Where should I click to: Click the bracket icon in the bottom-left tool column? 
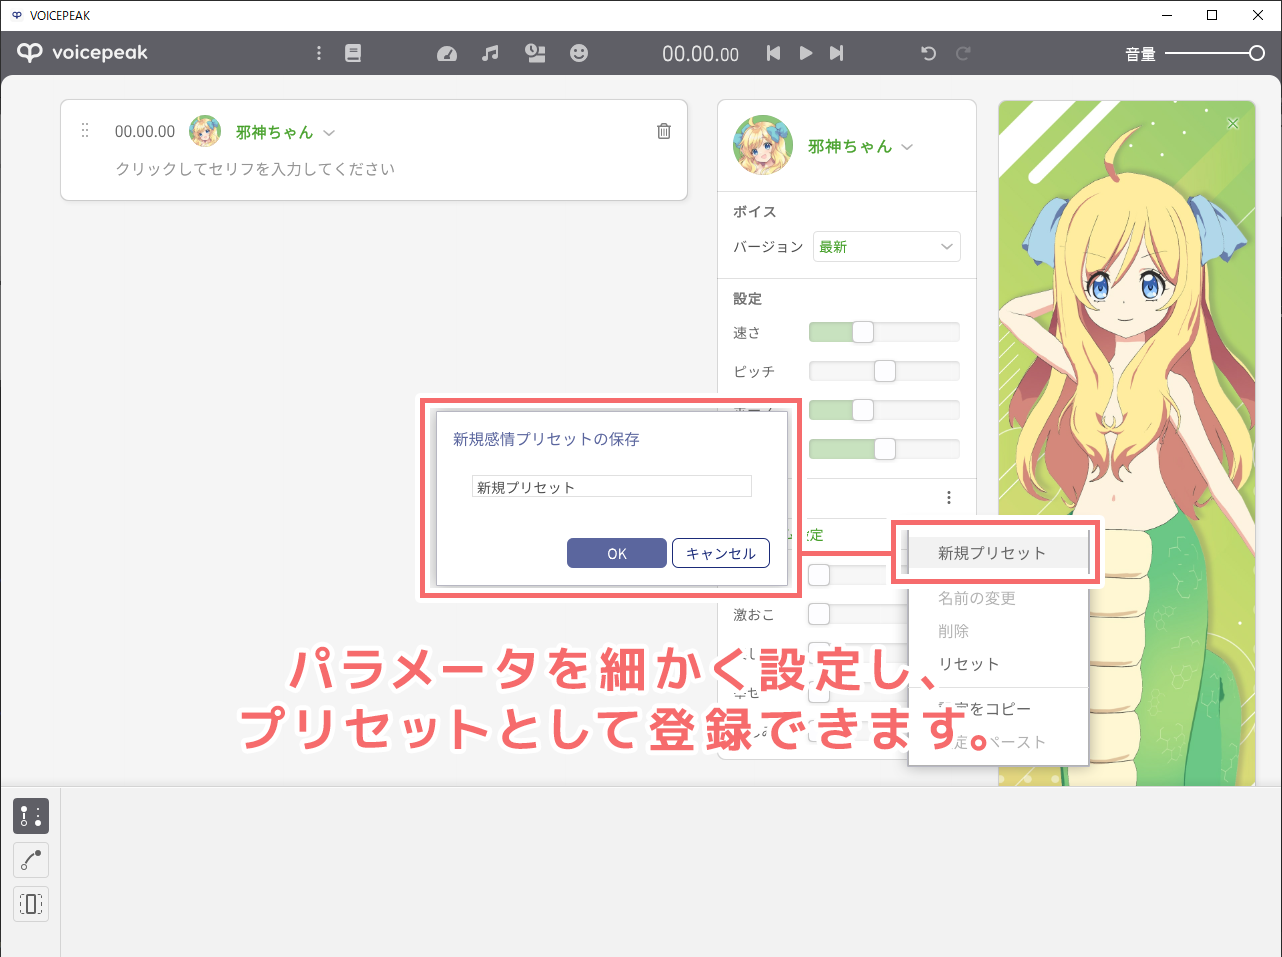point(31,904)
